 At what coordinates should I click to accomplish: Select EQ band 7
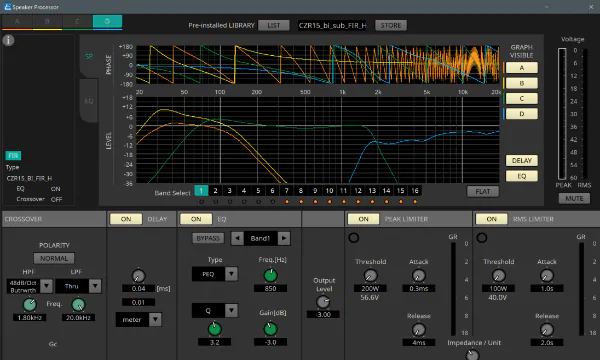[287, 191]
